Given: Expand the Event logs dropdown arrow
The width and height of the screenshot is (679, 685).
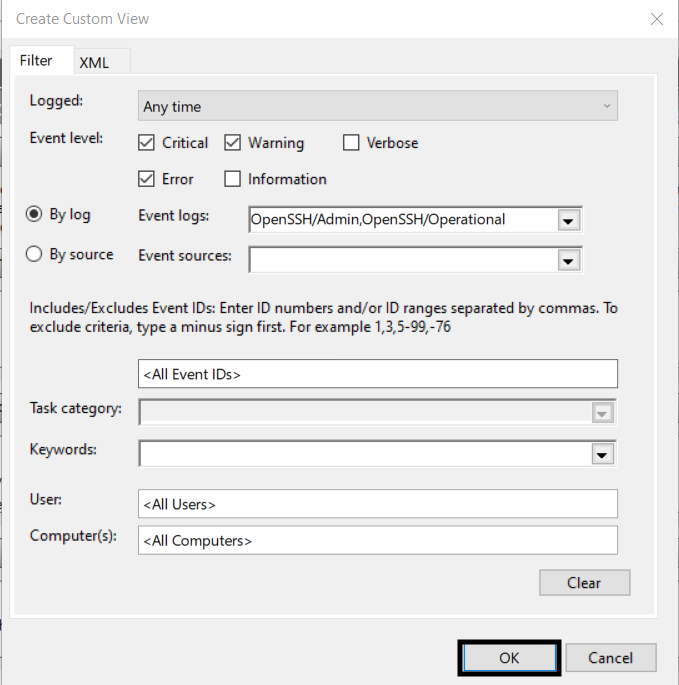Looking at the screenshot, I should tap(568, 221).
